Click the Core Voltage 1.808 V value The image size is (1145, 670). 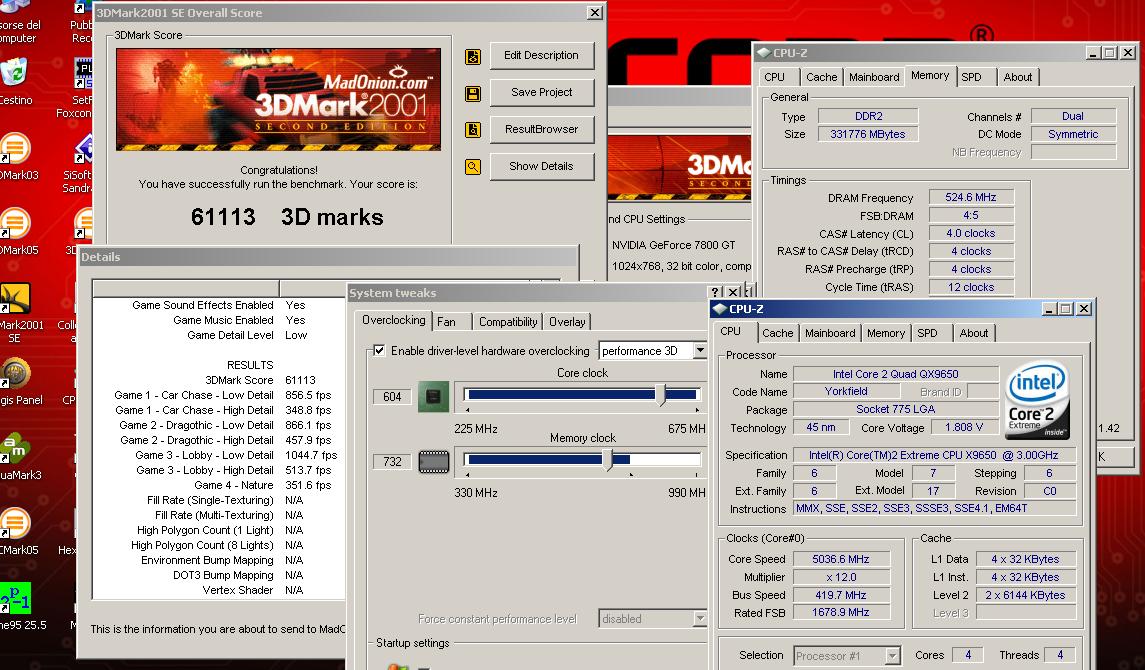[x=963, y=428]
